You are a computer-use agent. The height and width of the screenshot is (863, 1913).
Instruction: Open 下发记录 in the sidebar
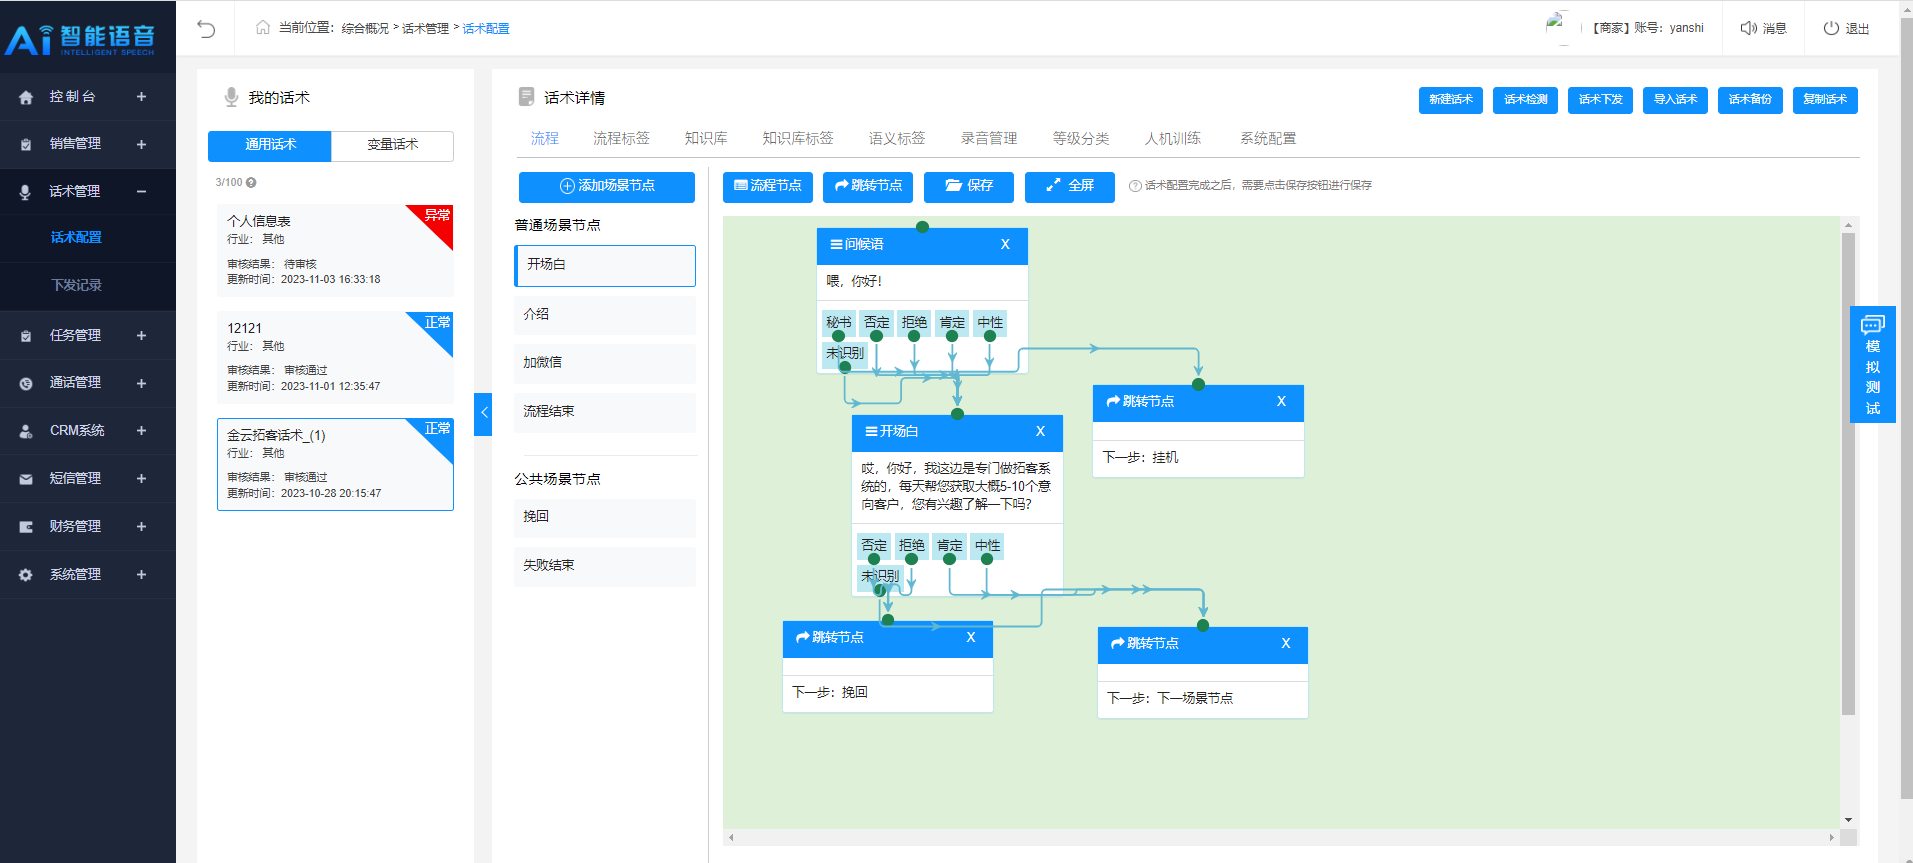77,286
